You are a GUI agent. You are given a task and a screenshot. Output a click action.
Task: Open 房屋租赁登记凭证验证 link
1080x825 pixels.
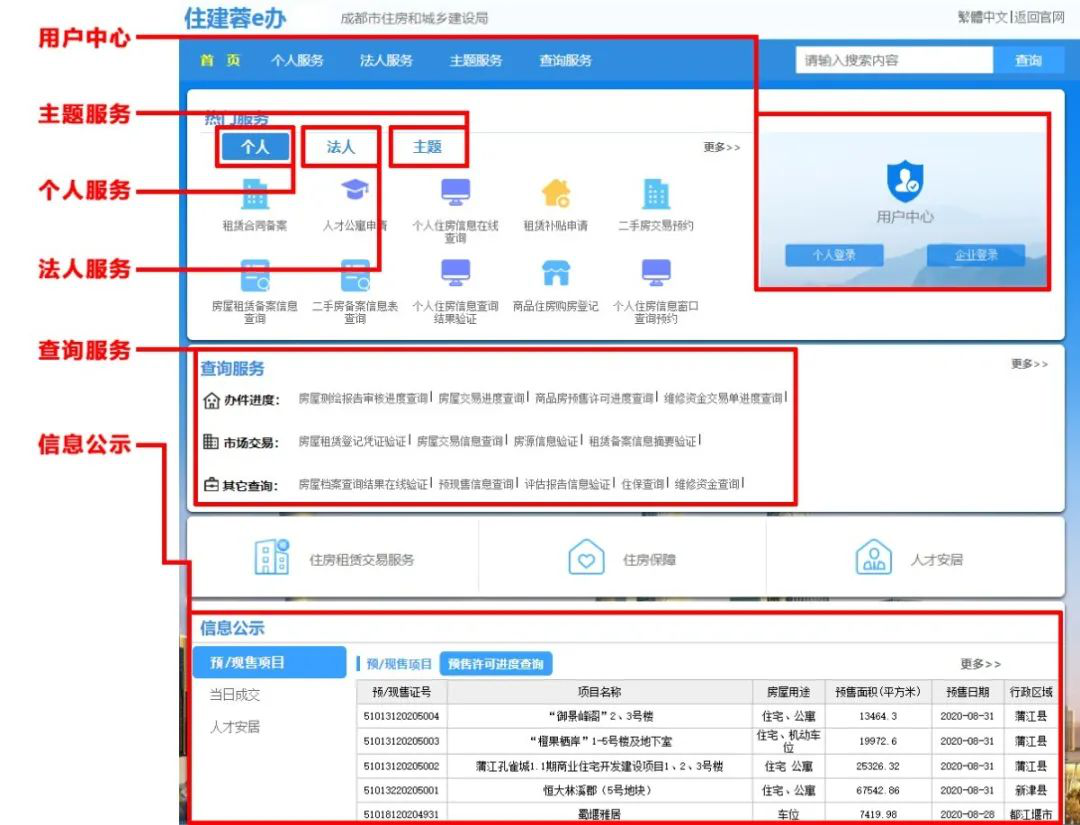pyautogui.click(x=352, y=441)
